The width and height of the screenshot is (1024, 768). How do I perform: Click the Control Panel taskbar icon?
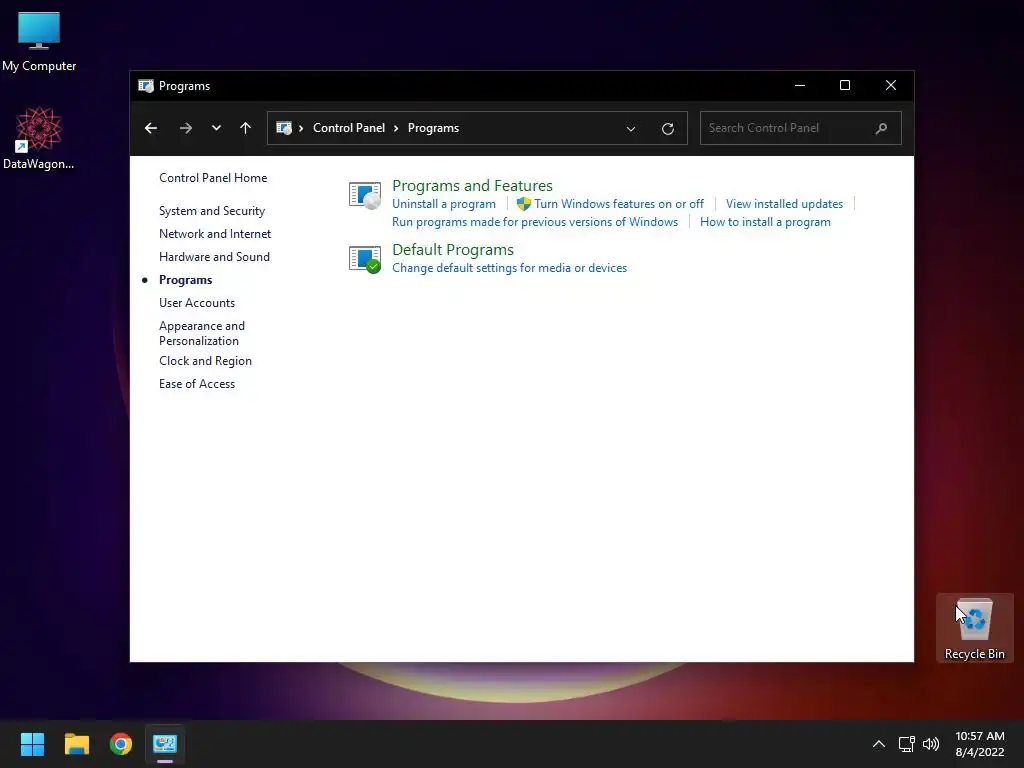point(165,744)
